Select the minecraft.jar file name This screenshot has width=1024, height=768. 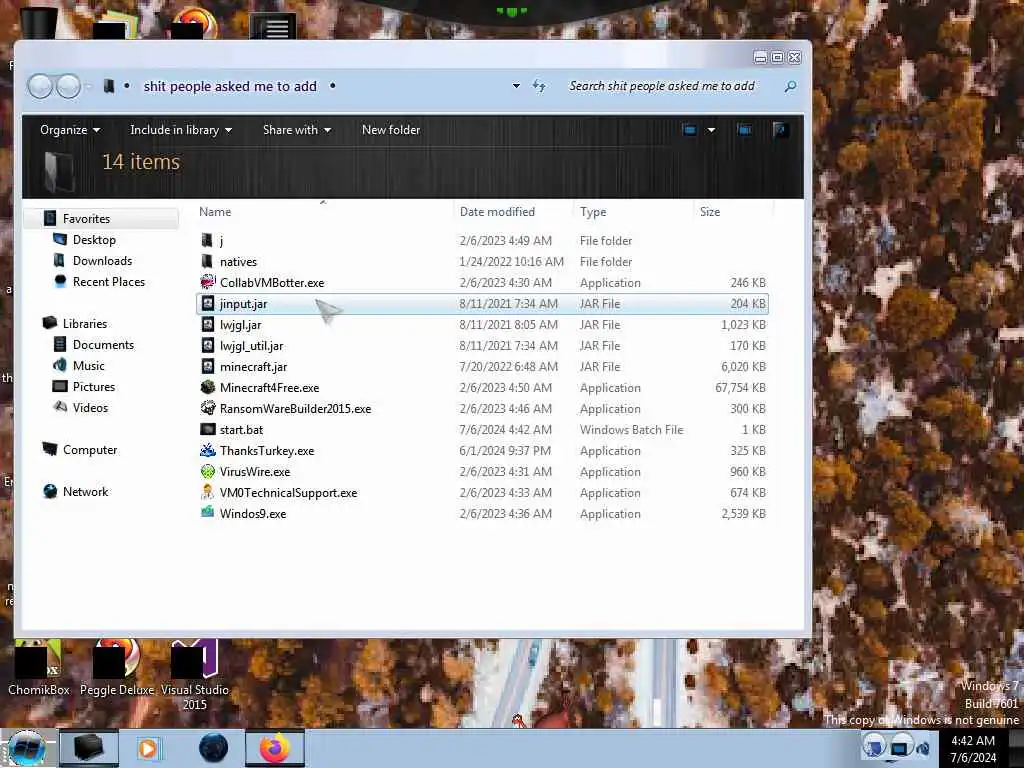click(253, 366)
